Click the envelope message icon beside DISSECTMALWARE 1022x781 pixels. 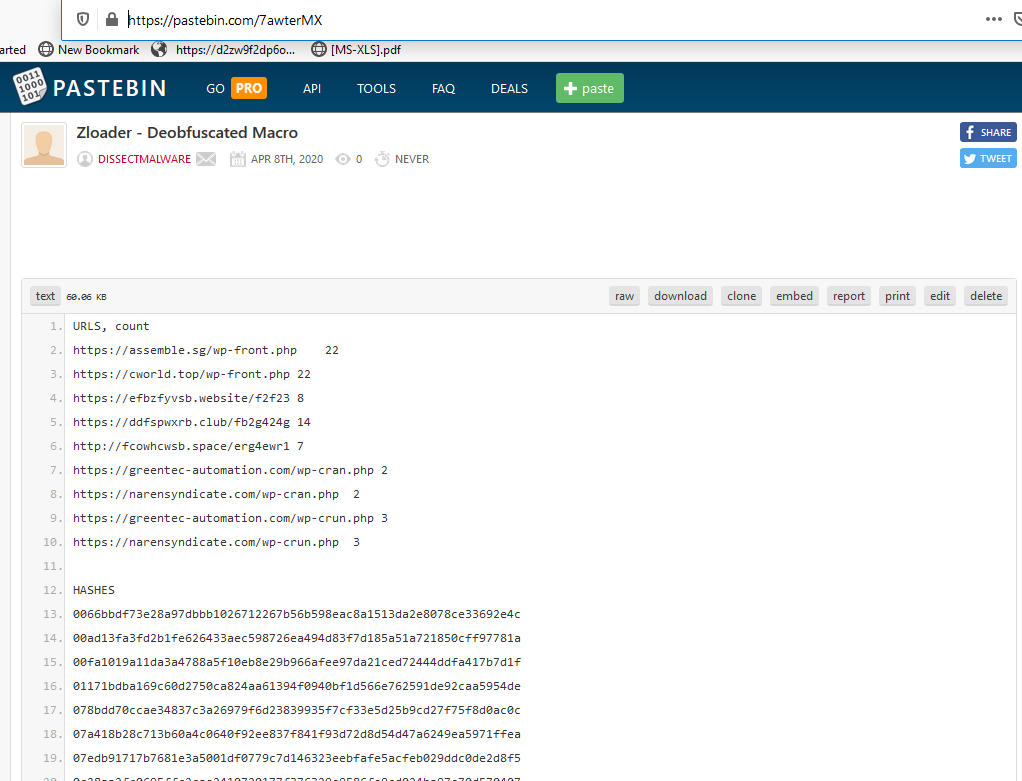[x=206, y=159]
